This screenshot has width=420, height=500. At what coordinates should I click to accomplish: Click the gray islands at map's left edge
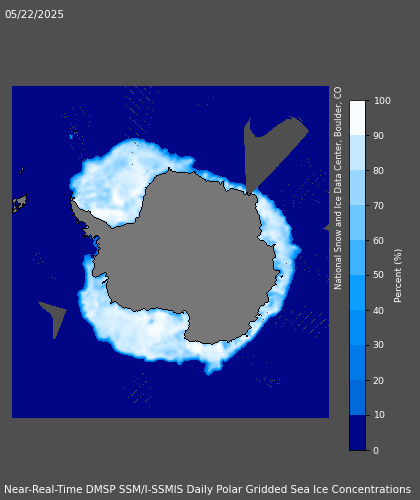point(20,203)
